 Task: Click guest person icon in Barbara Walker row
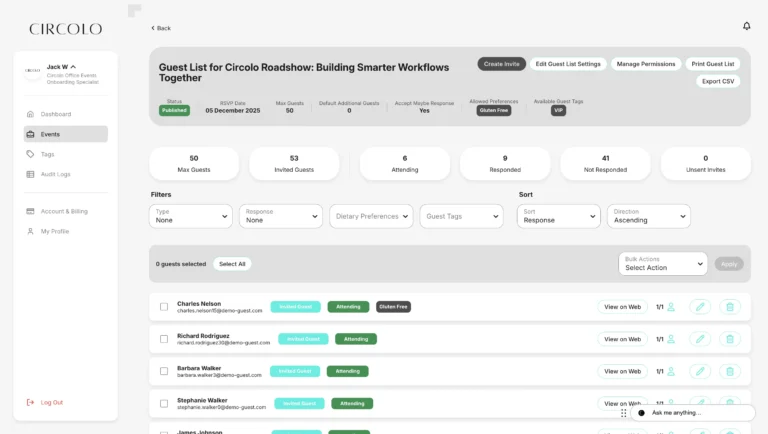click(x=671, y=371)
